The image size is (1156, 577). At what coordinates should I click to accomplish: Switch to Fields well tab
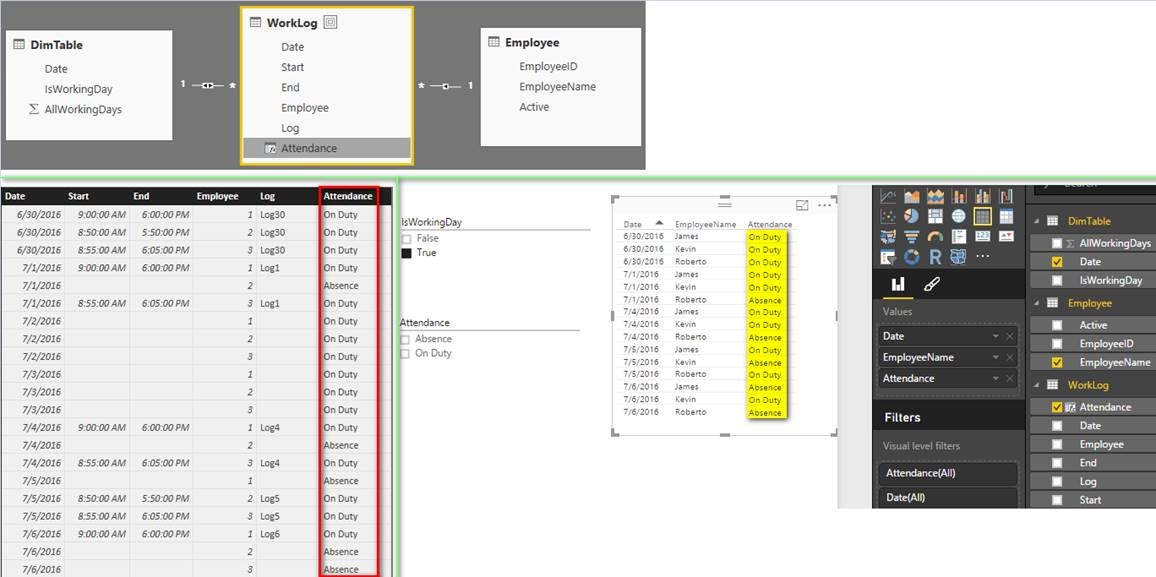[x=898, y=284]
